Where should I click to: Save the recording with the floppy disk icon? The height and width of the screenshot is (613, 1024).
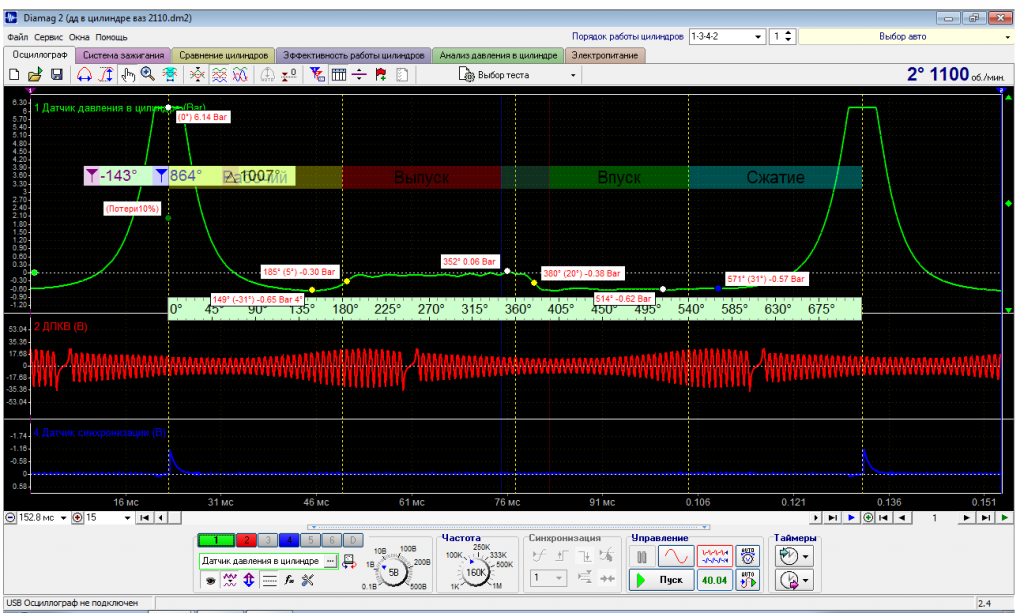point(57,75)
